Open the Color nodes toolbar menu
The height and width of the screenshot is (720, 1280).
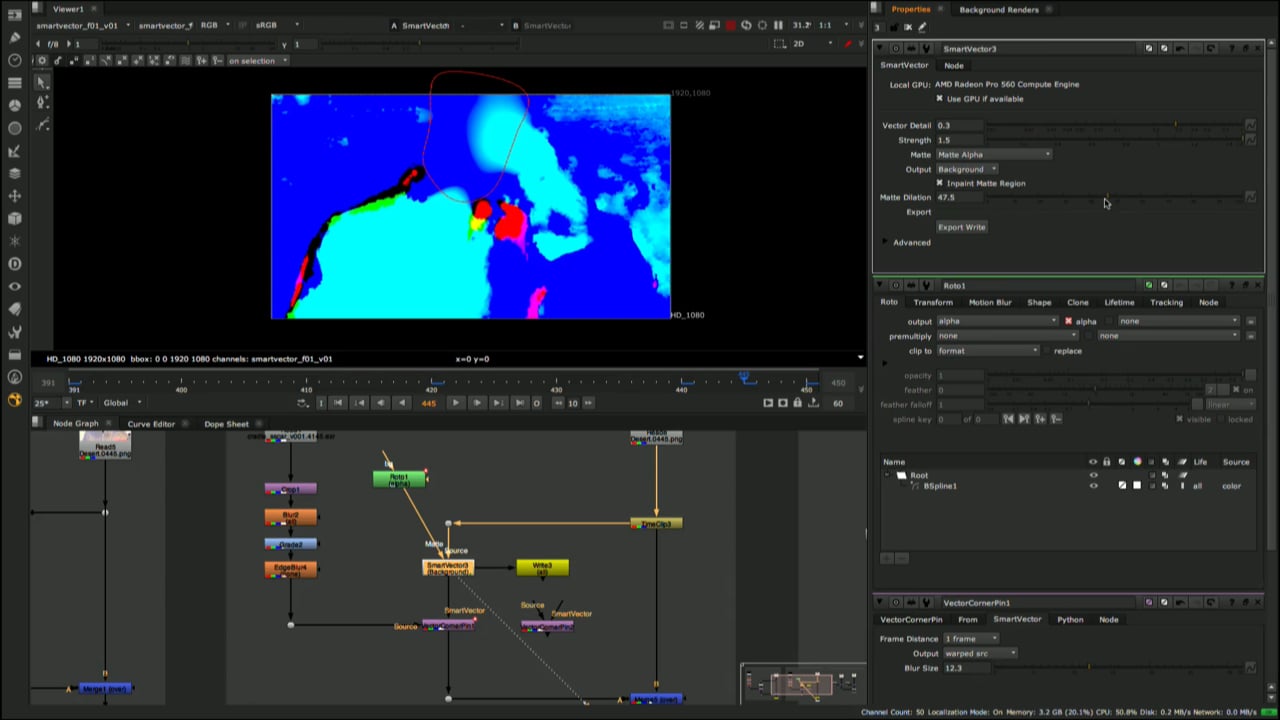click(x=14, y=105)
